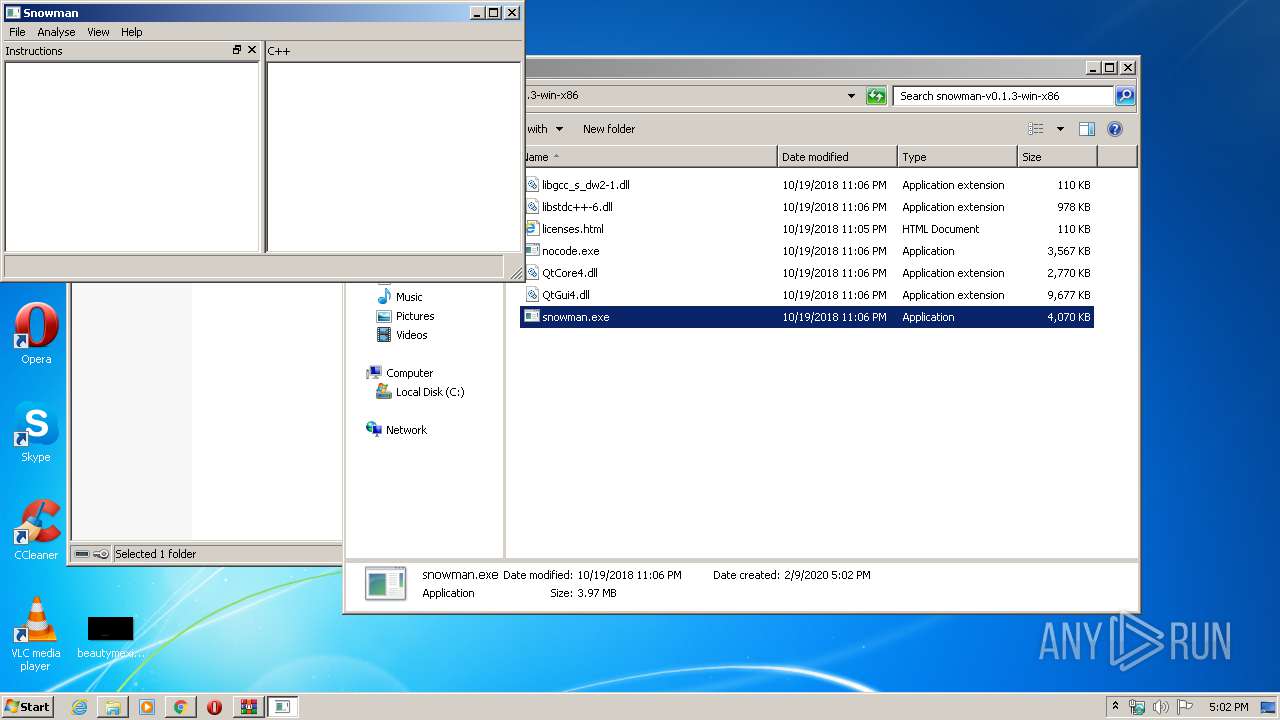Select libstdc++-6.dll file icon
The image size is (1280, 720).
[532, 207]
